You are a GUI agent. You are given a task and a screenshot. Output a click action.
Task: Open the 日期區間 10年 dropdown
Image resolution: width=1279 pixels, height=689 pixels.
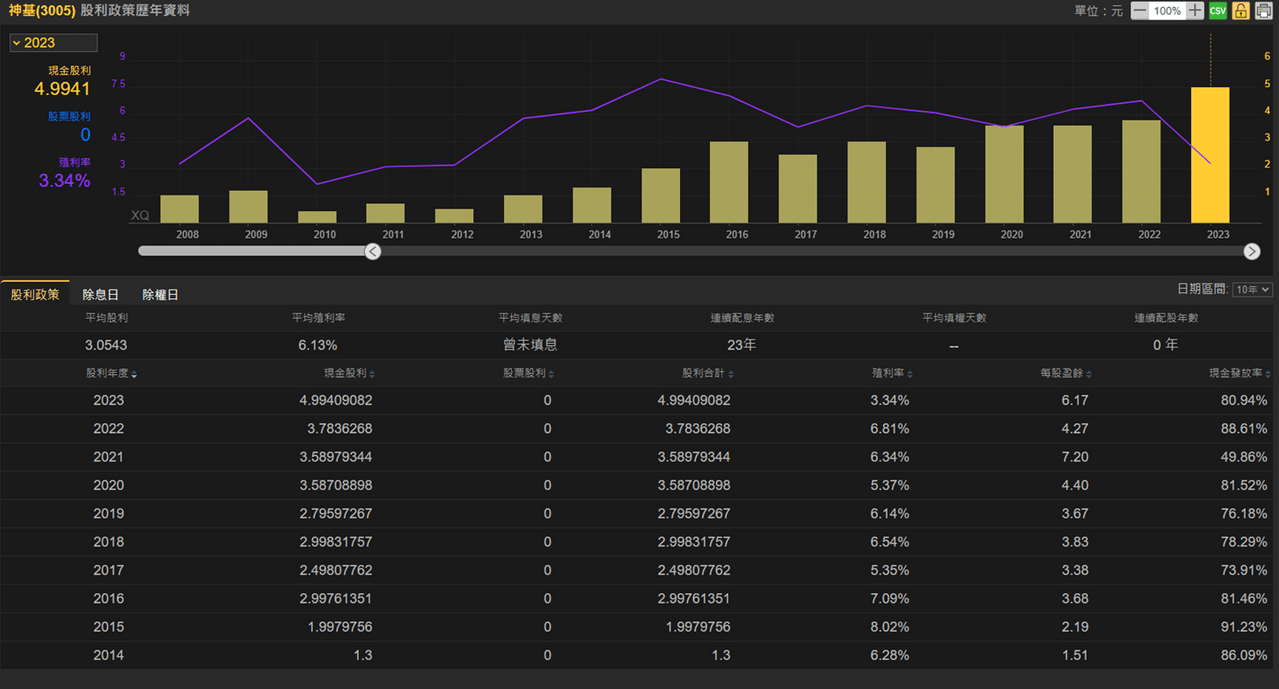pyautogui.click(x=1252, y=289)
